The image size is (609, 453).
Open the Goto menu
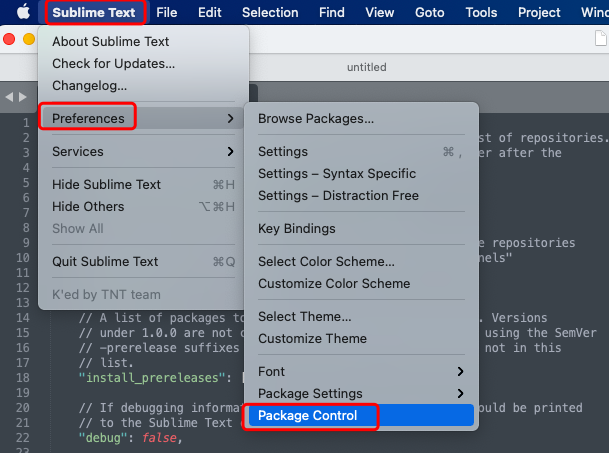430,12
